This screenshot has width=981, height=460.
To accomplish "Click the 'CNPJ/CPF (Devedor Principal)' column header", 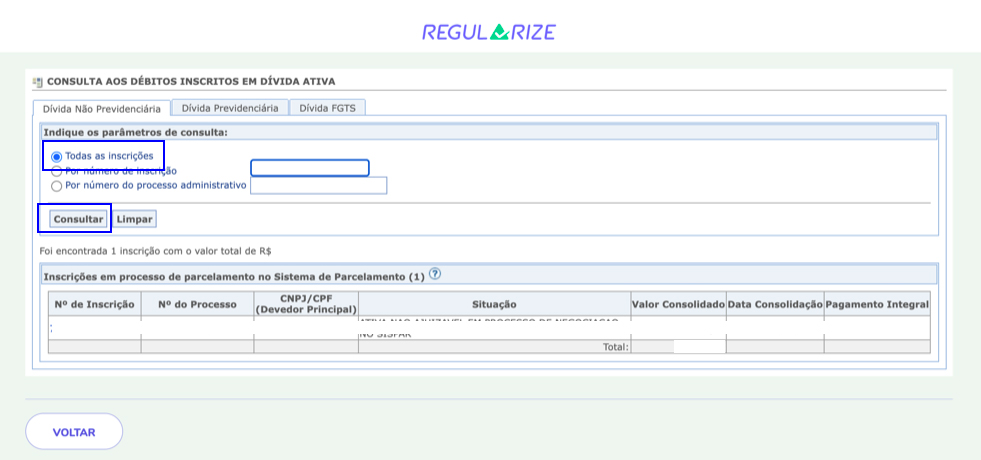I will click(x=306, y=304).
